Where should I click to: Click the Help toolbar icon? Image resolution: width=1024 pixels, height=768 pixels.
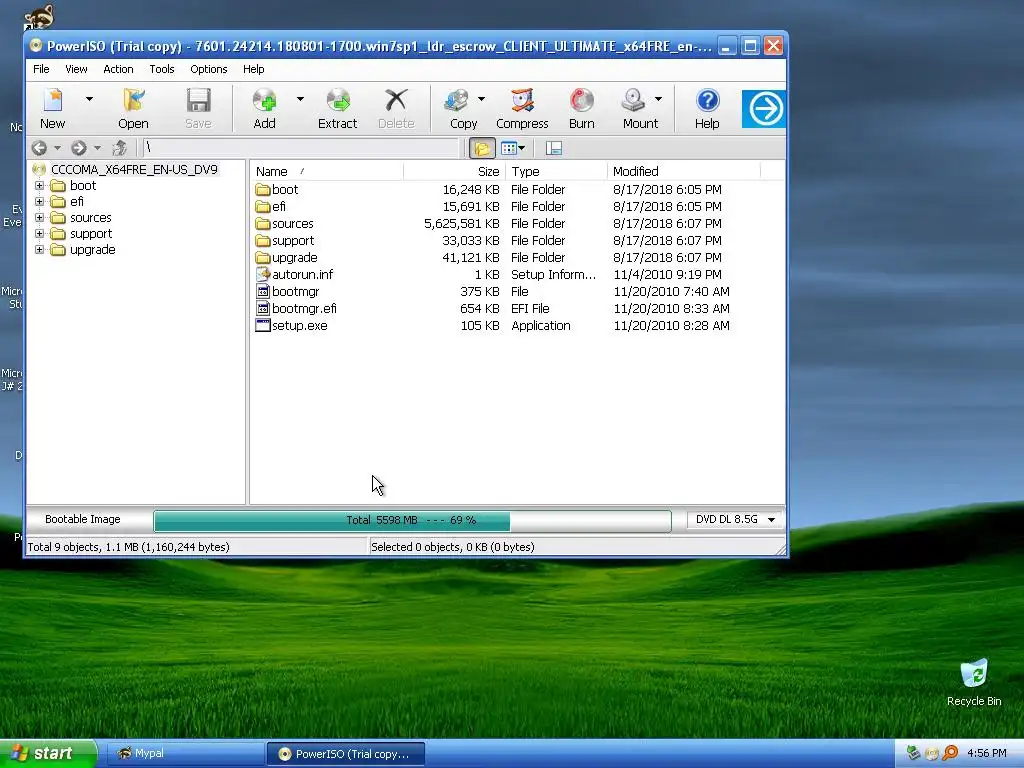(707, 108)
